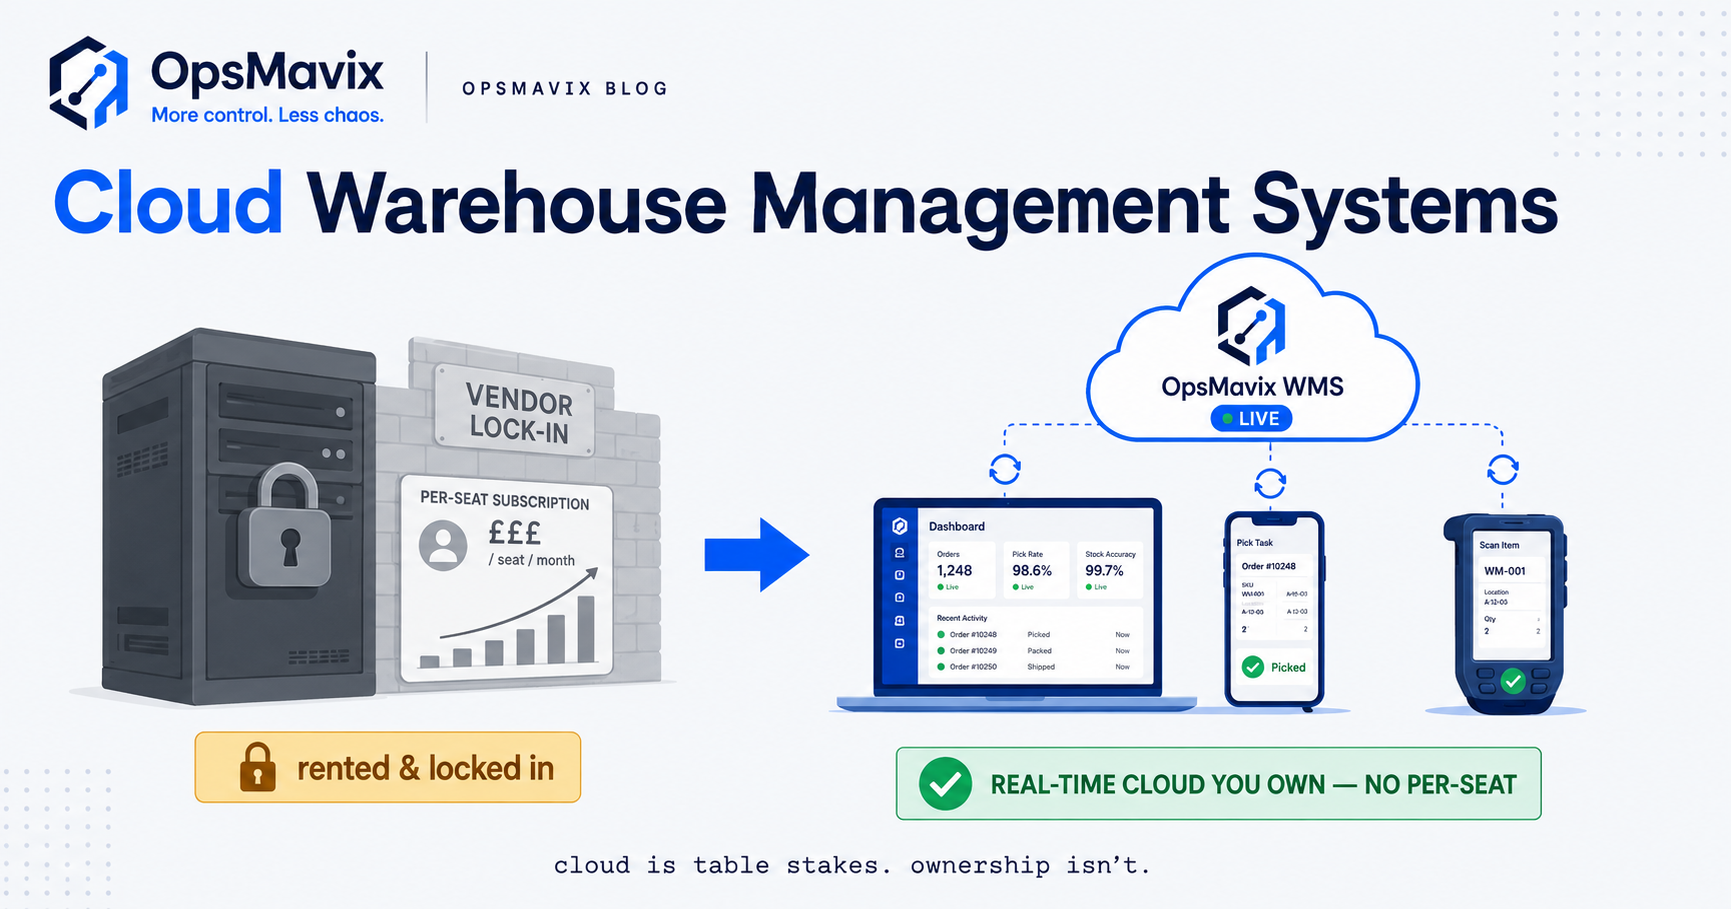Click the "PER-SEAT SUBSCRIPTION" card title
This screenshot has height=909, width=1731.
click(504, 500)
